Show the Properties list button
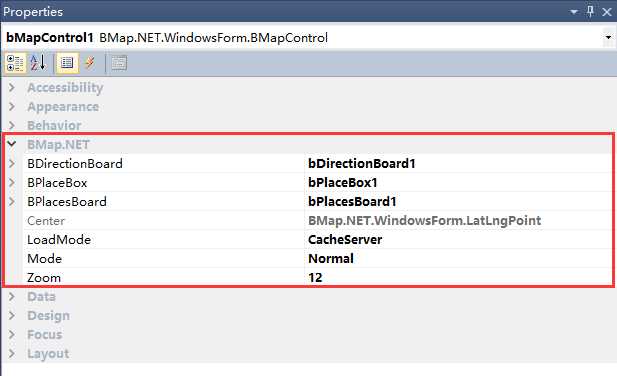Image resolution: width=617 pixels, height=376 pixels. coord(67,63)
